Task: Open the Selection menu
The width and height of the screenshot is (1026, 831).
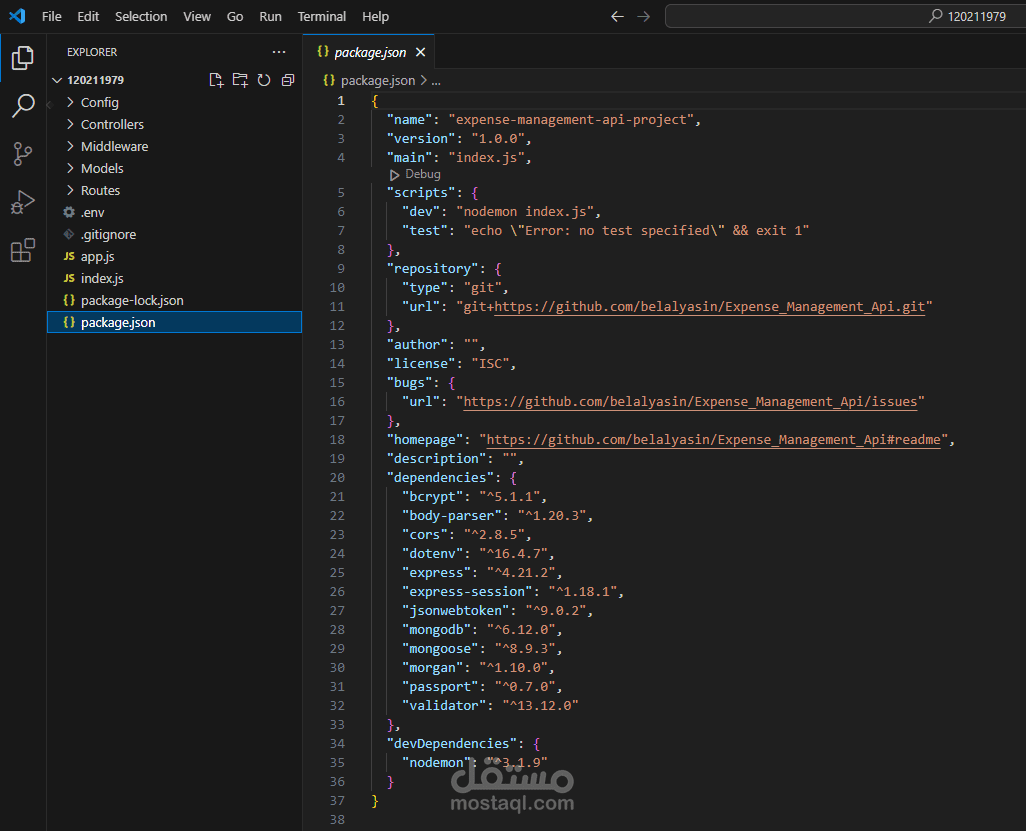Action: tap(141, 16)
